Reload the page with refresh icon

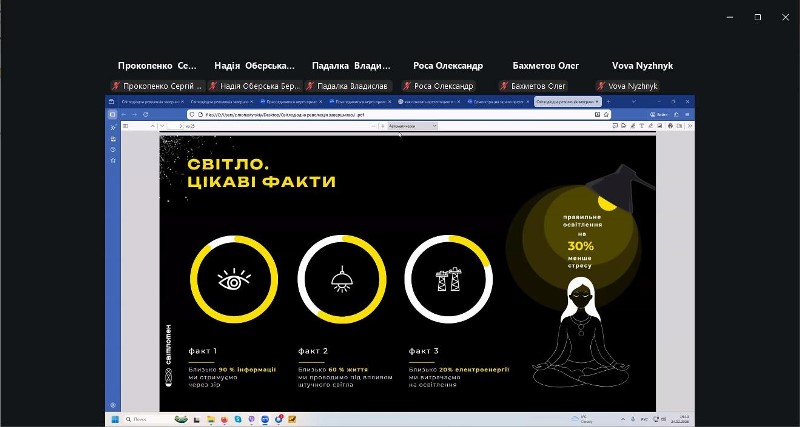click(146, 115)
